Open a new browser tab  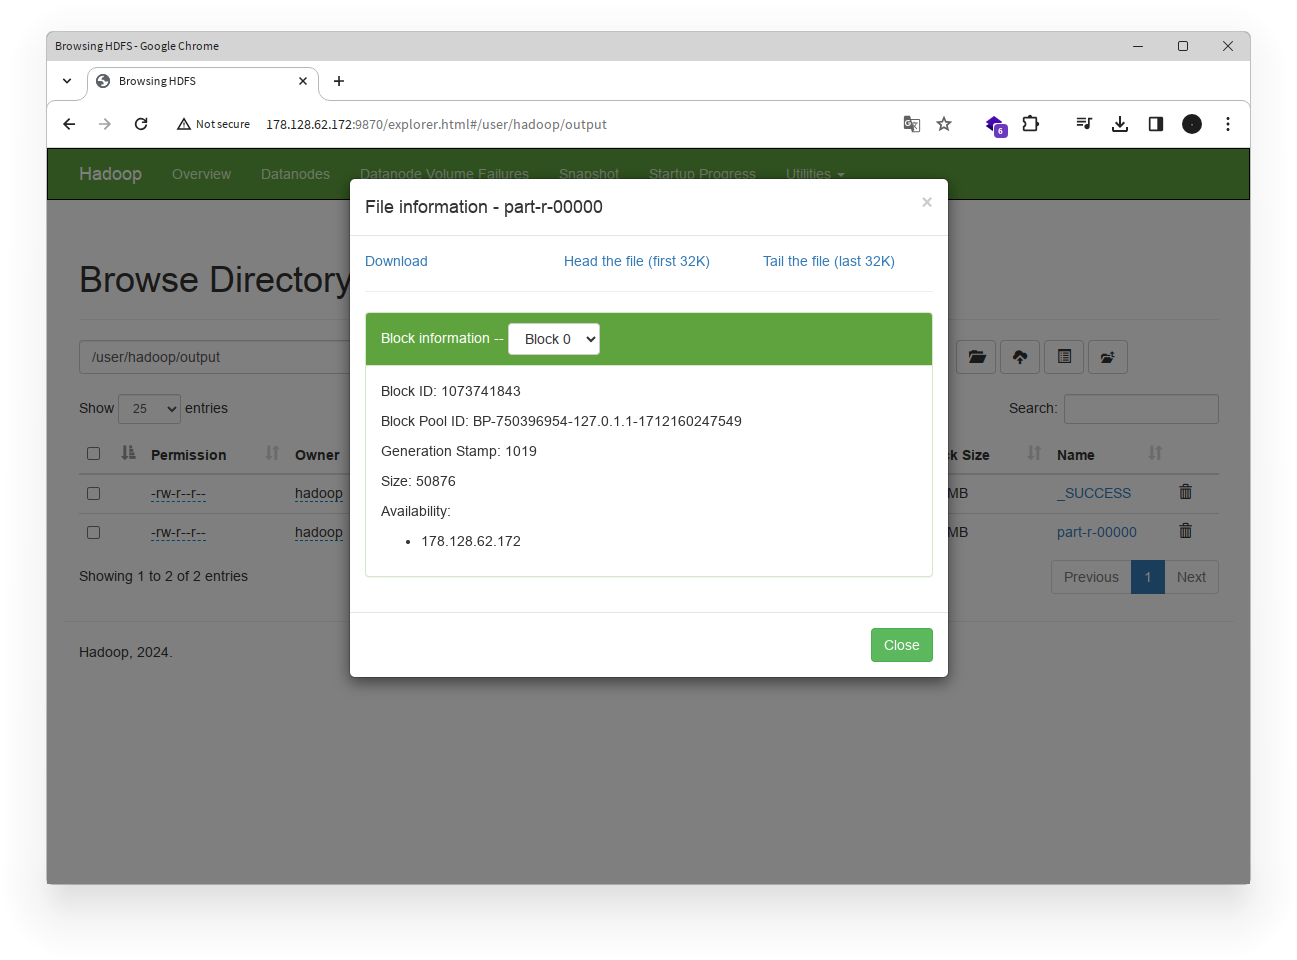click(339, 81)
